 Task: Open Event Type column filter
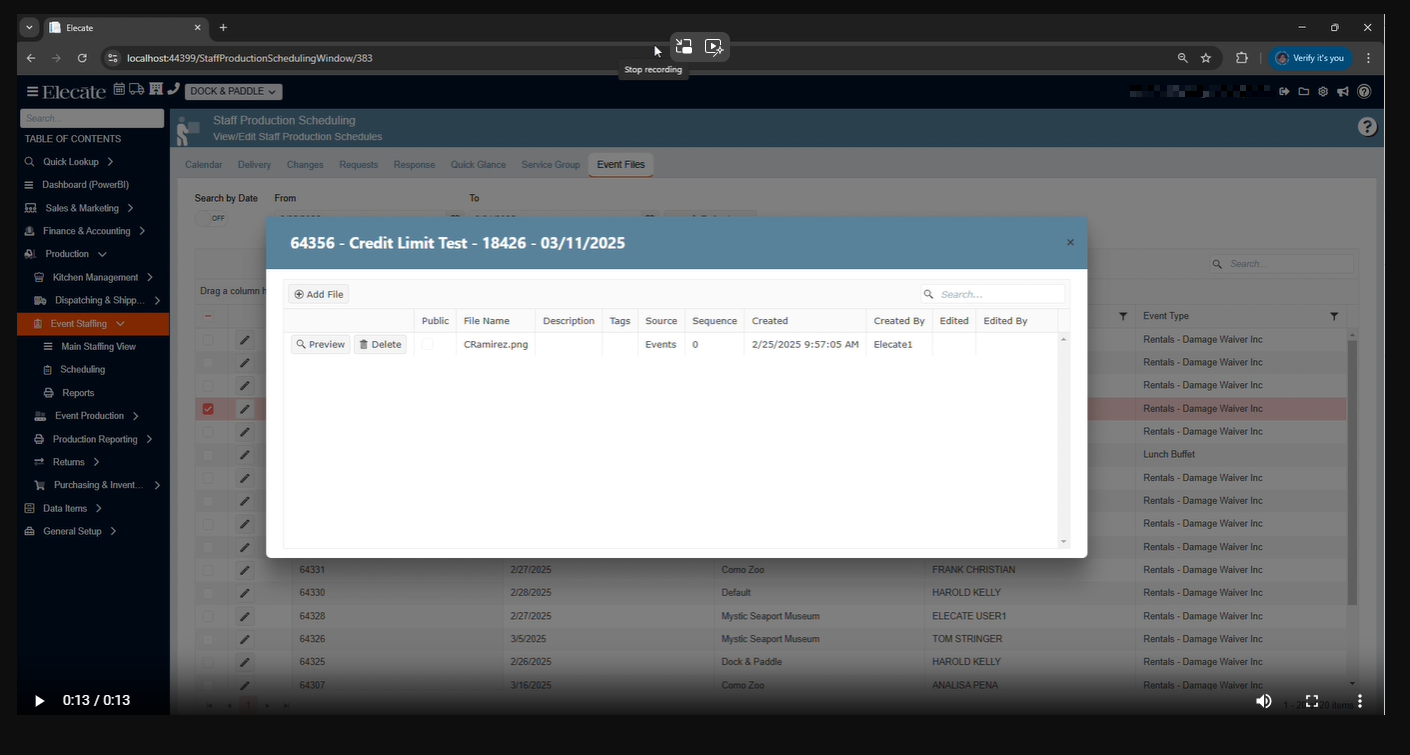click(x=1334, y=316)
